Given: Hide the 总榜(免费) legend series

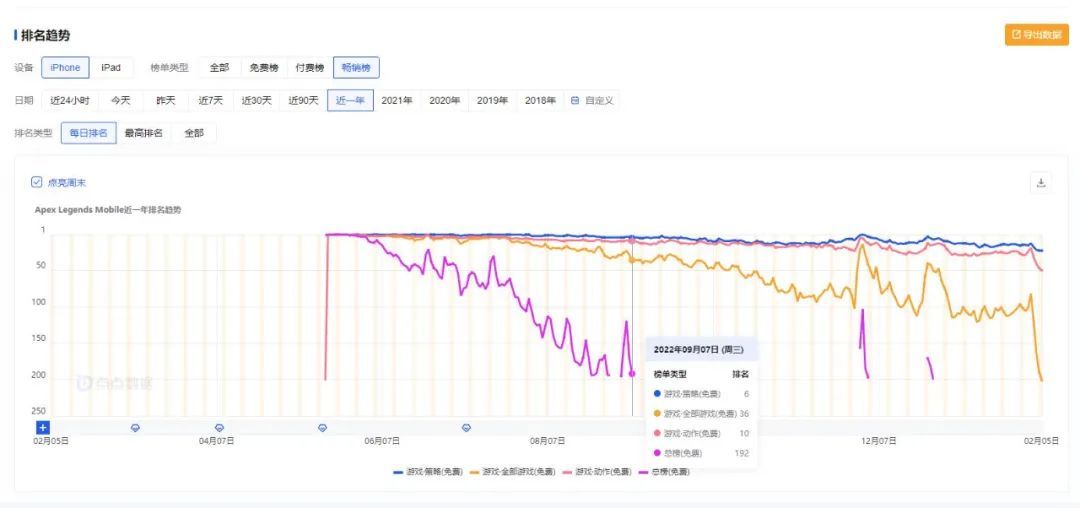Looking at the screenshot, I should (664, 471).
